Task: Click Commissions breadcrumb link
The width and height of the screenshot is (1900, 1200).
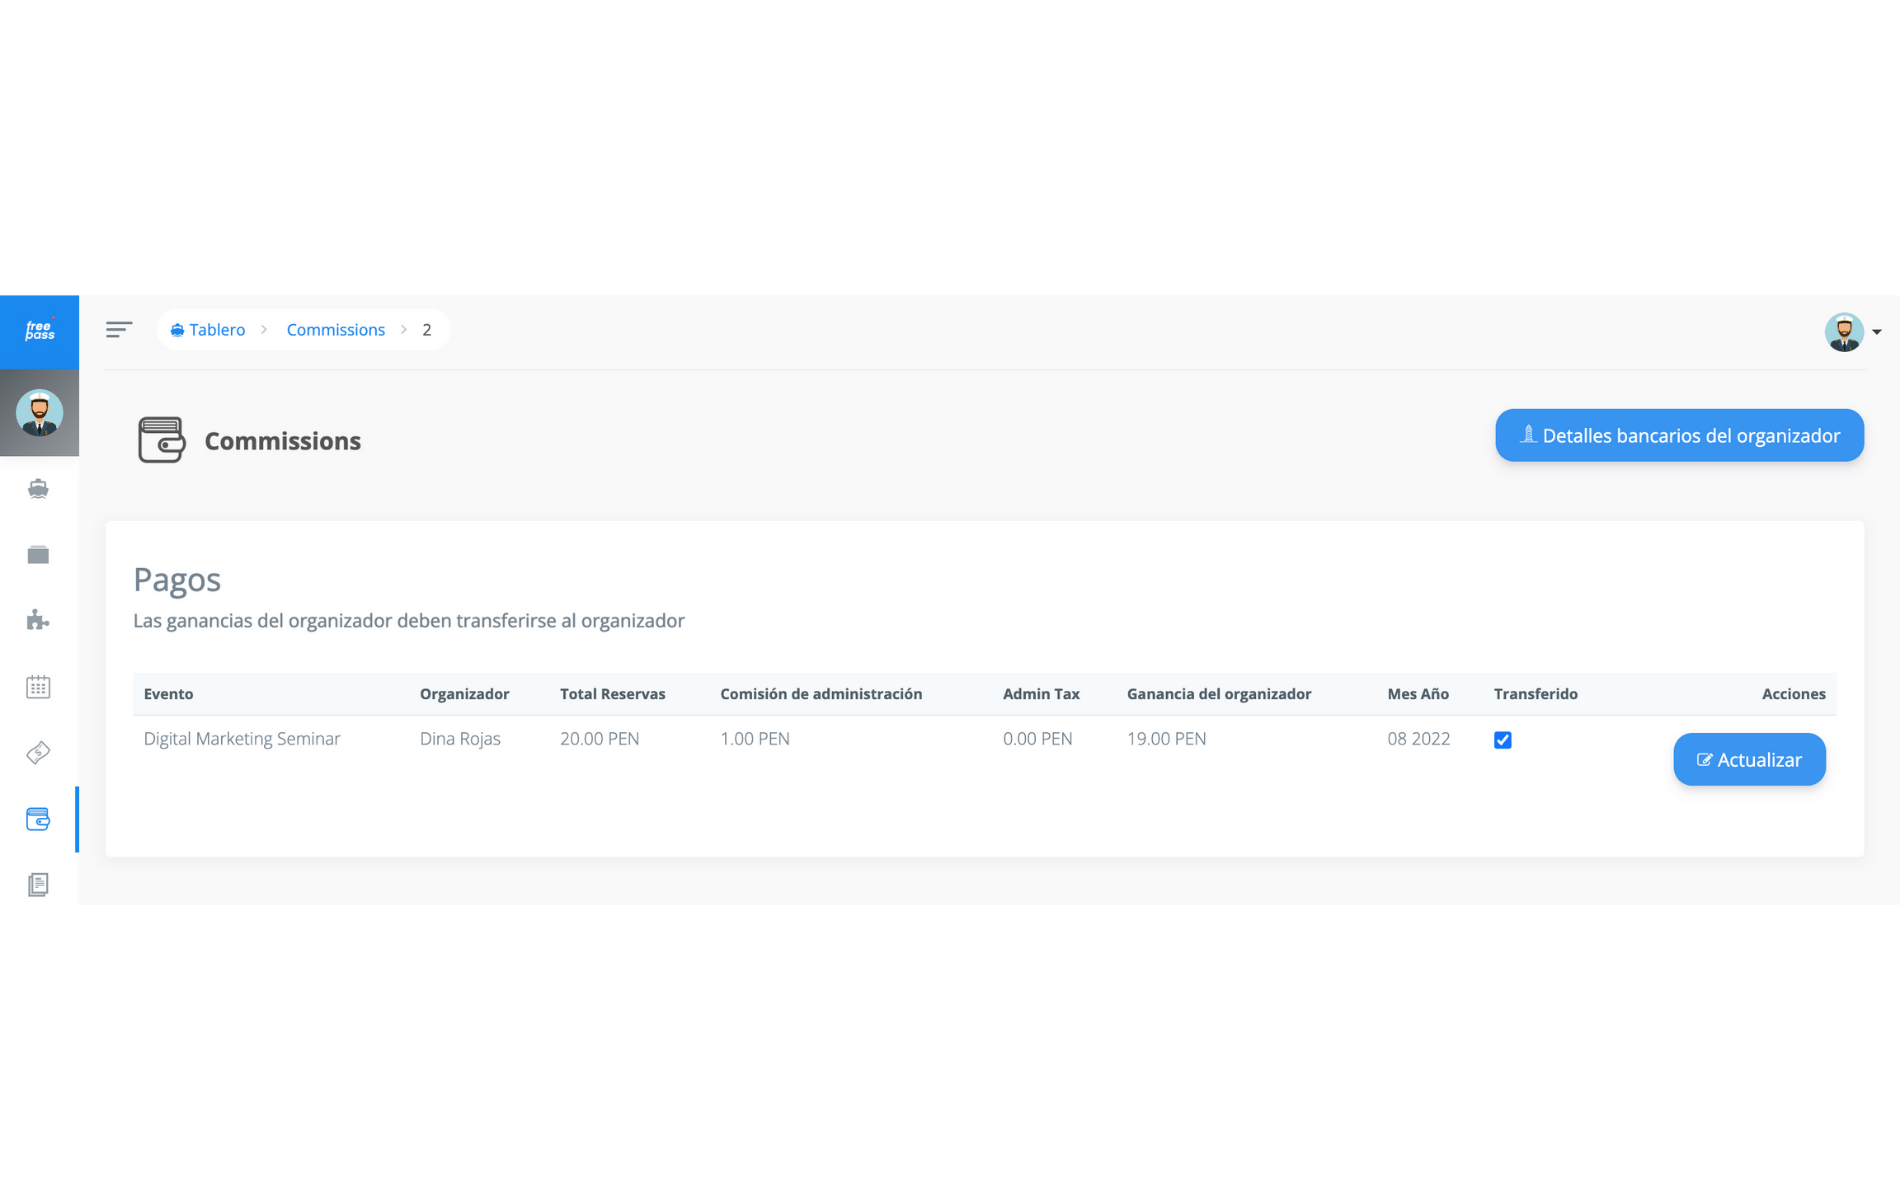Action: click(335, 330)
